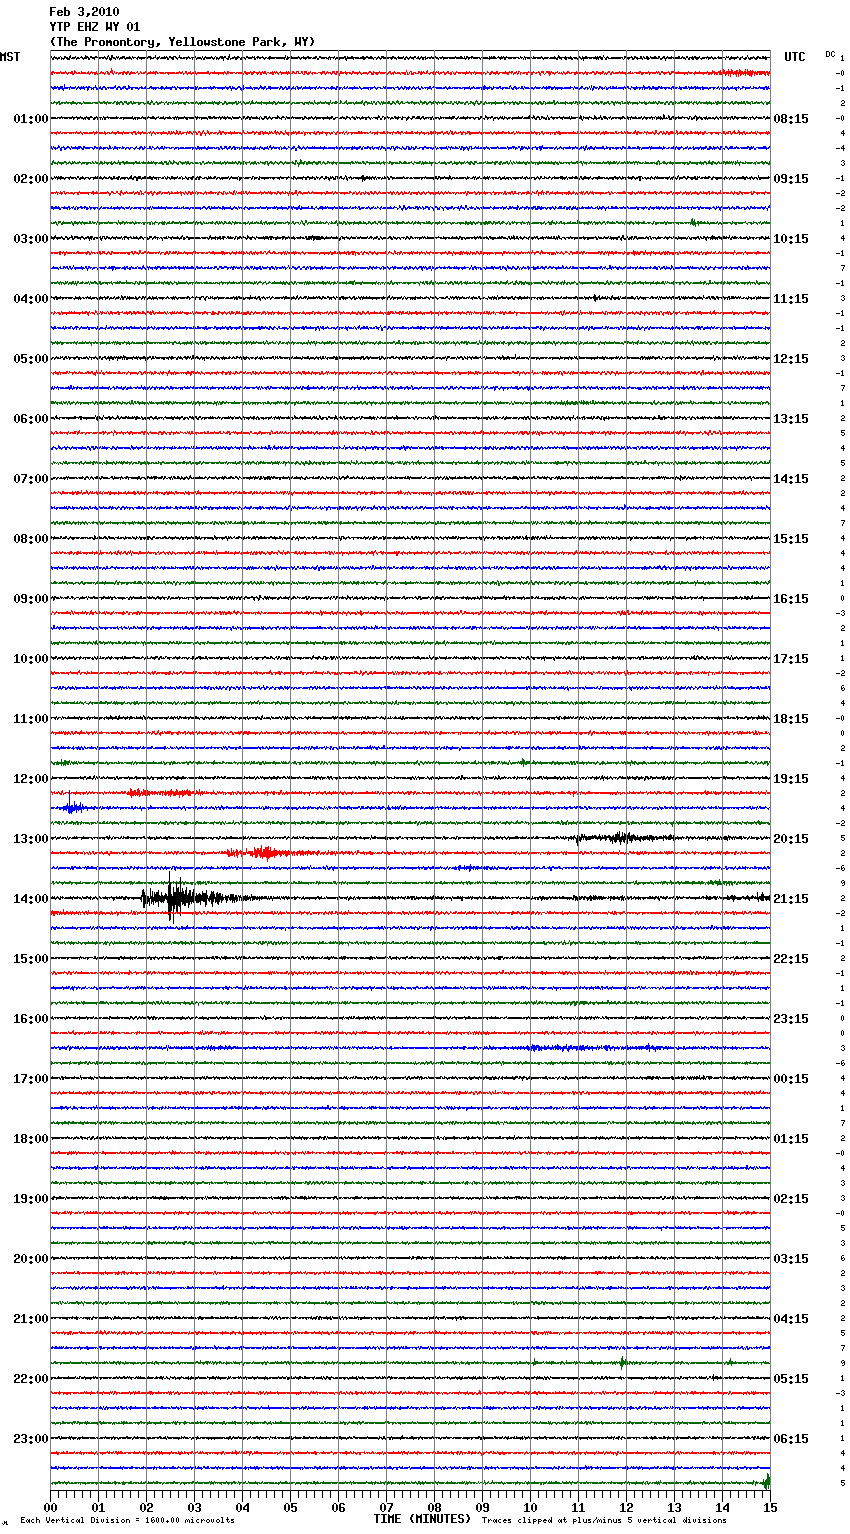
Task: Select the 18:00 MST time label
Action: coord(30,1139)
